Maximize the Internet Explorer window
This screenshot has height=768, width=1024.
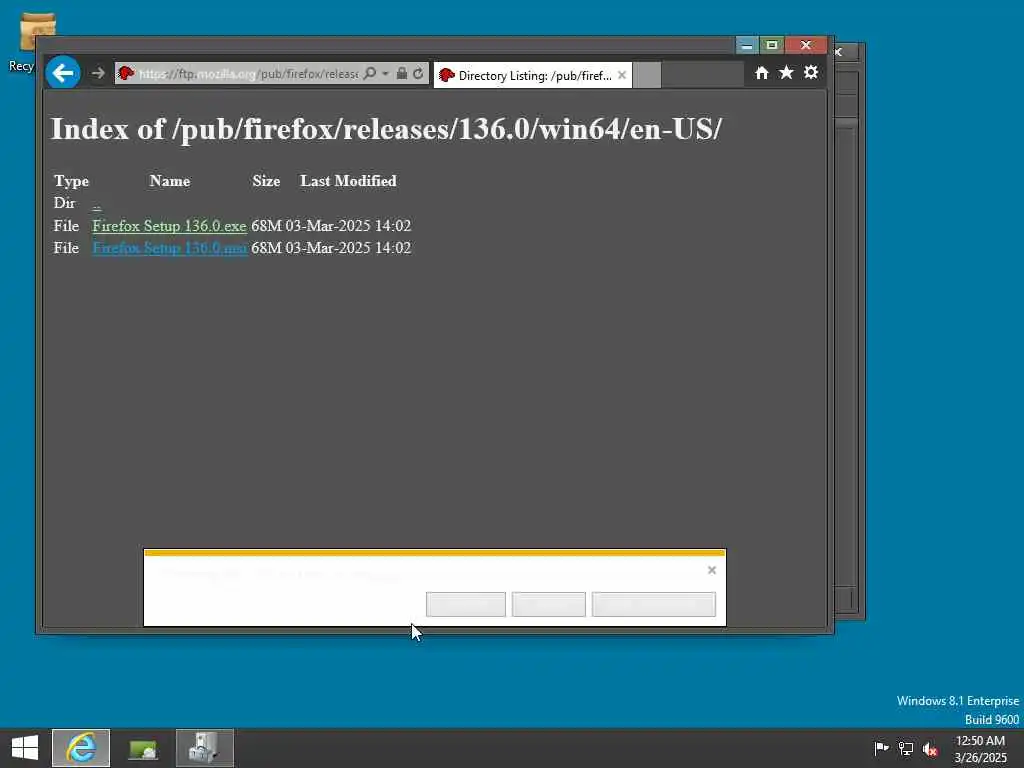(x=772, y=45)
